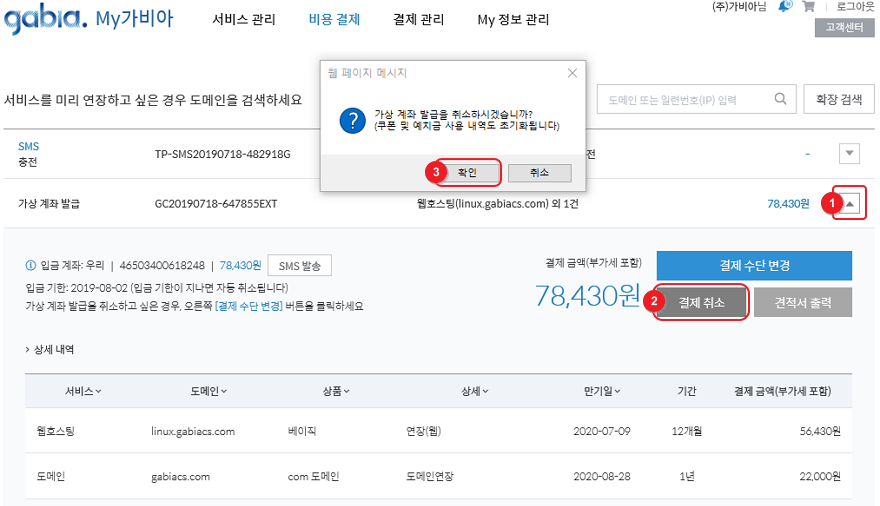
Task: Click 확장 검색 button
Action: (x=838, y=99)
